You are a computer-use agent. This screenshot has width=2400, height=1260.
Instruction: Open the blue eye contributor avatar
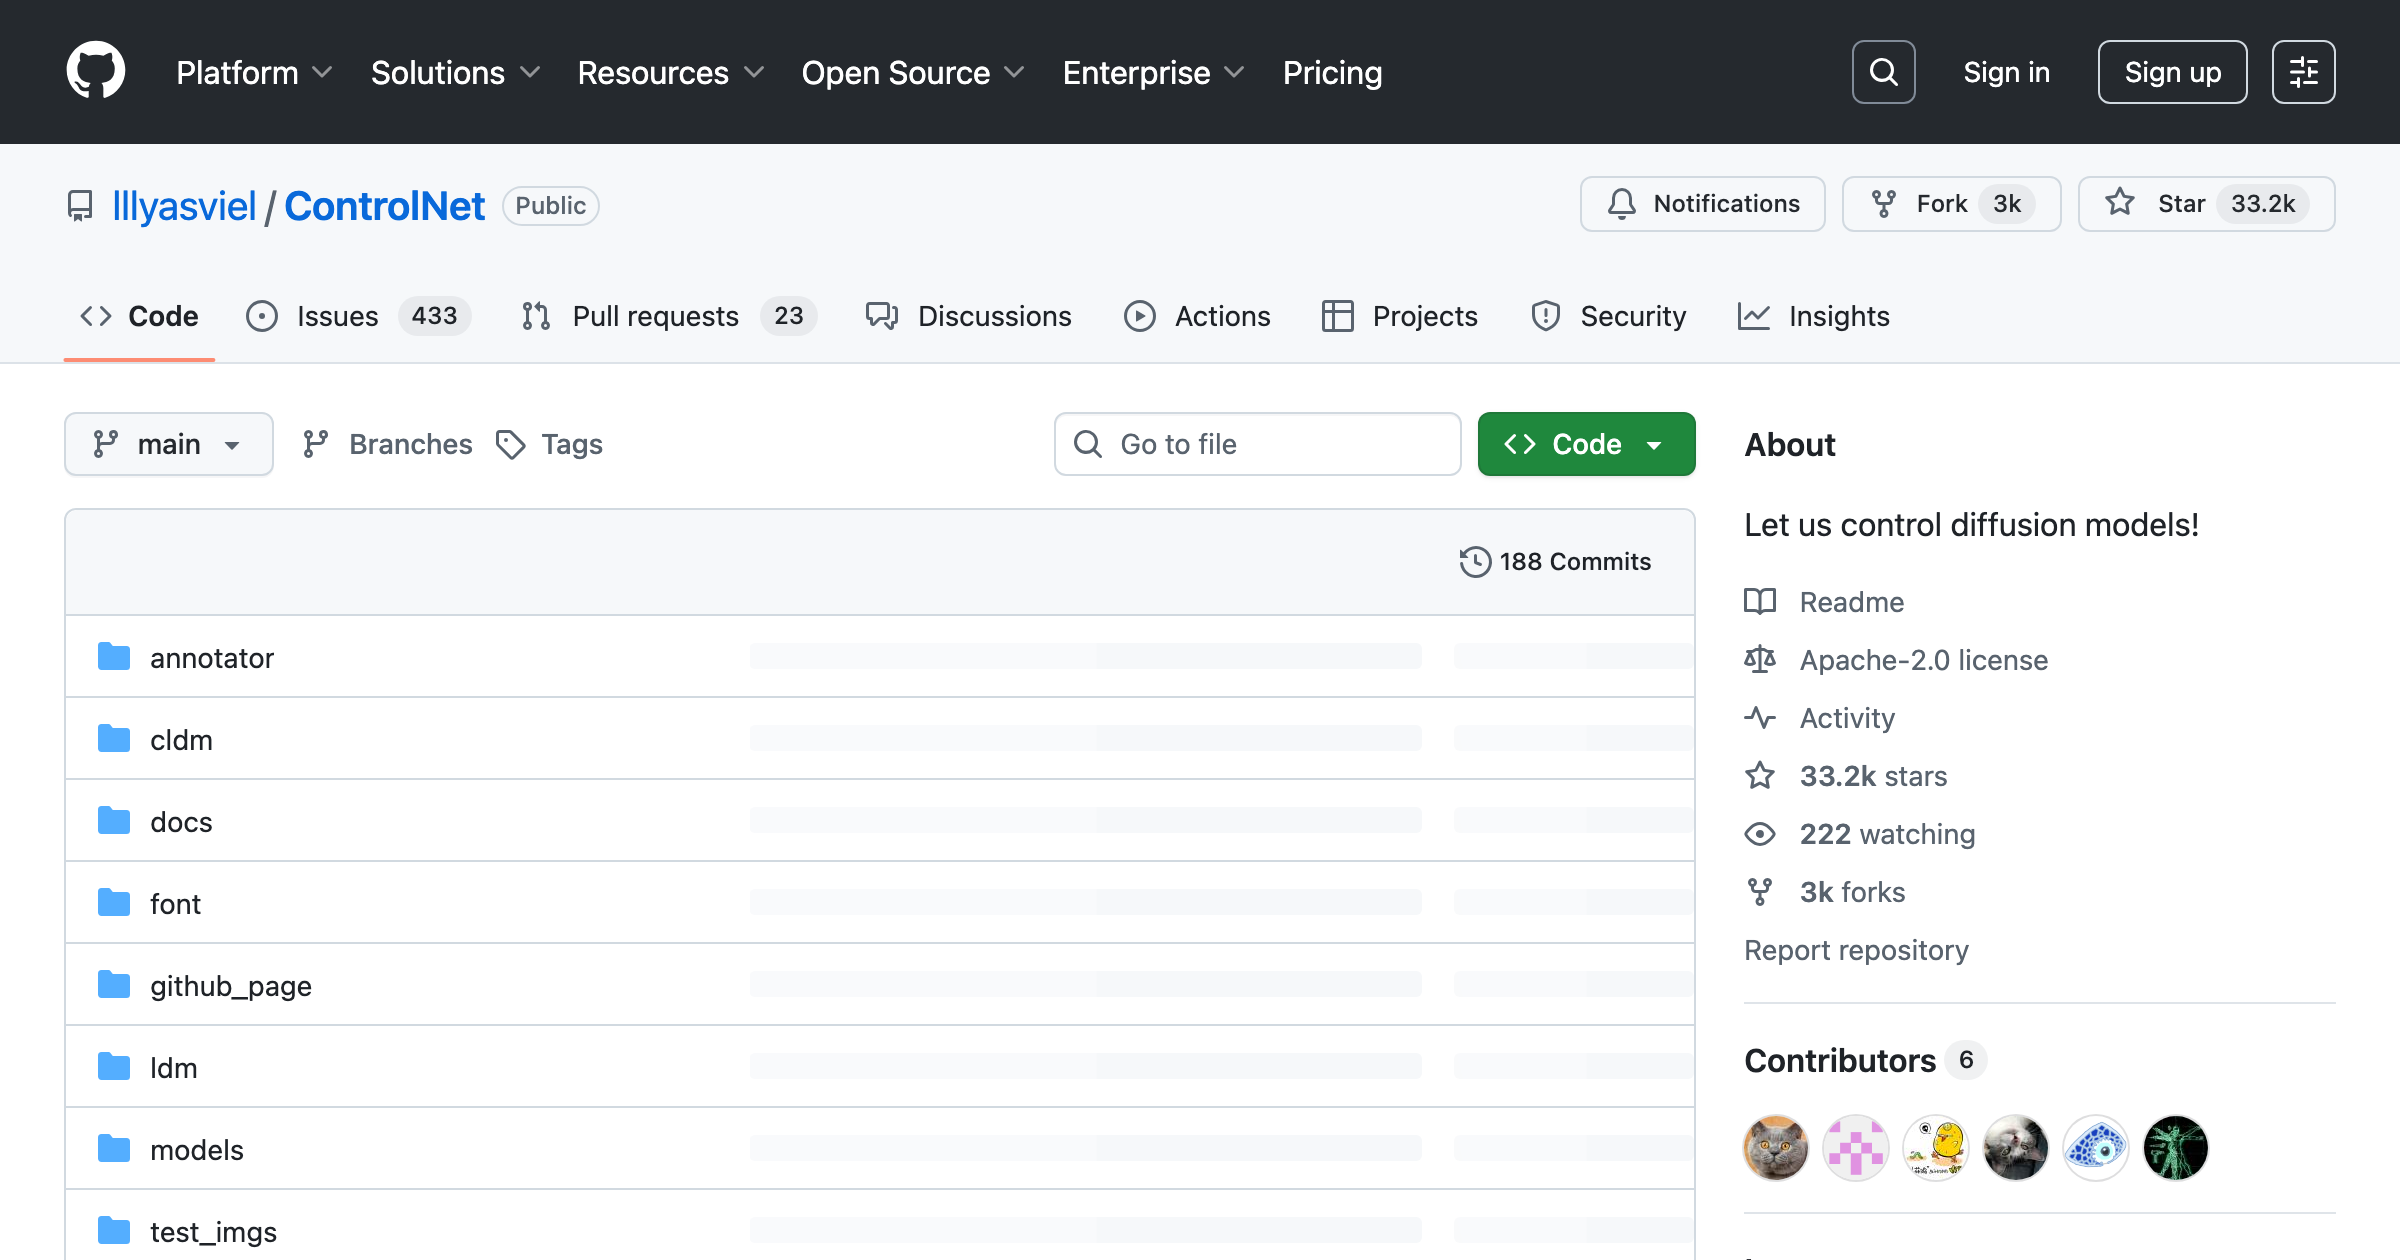coord(2096,1148)
